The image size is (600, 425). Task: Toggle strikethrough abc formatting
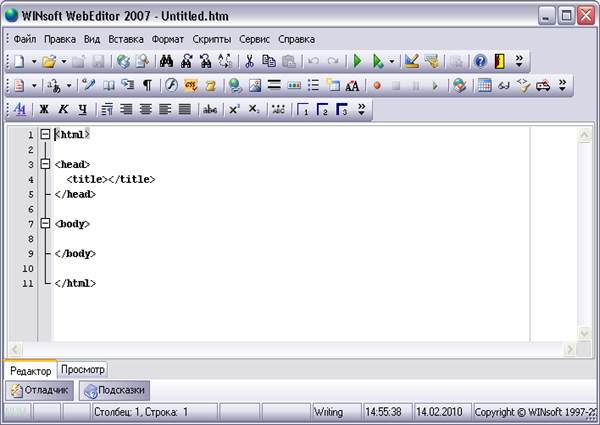click(x=210, y=110)
